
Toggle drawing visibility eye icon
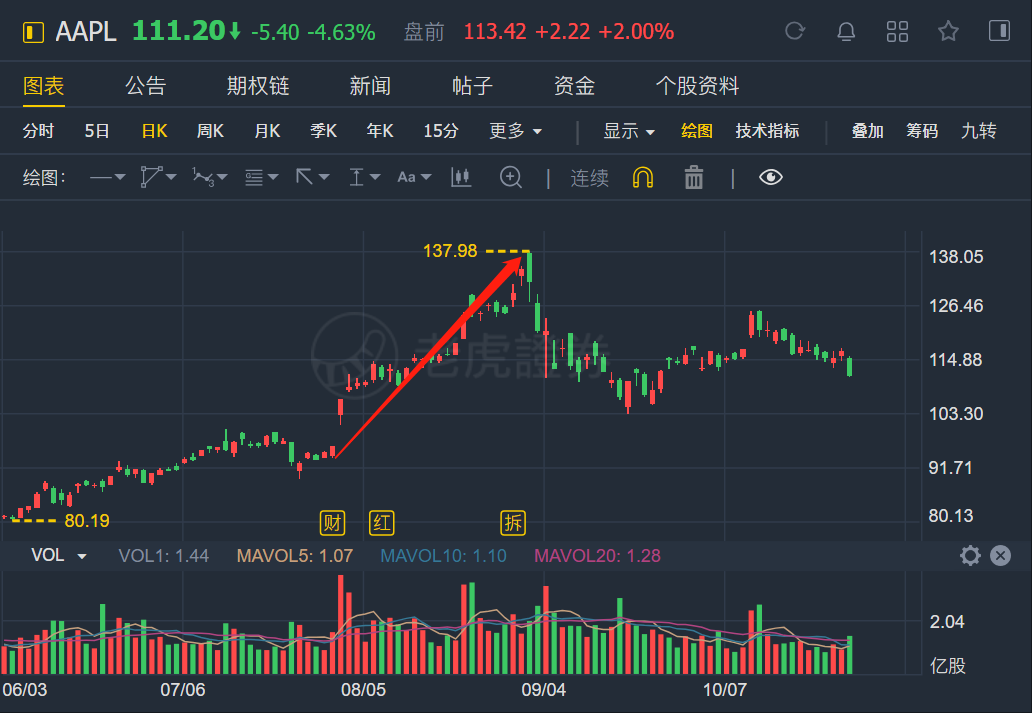click(x=770, y=178)
